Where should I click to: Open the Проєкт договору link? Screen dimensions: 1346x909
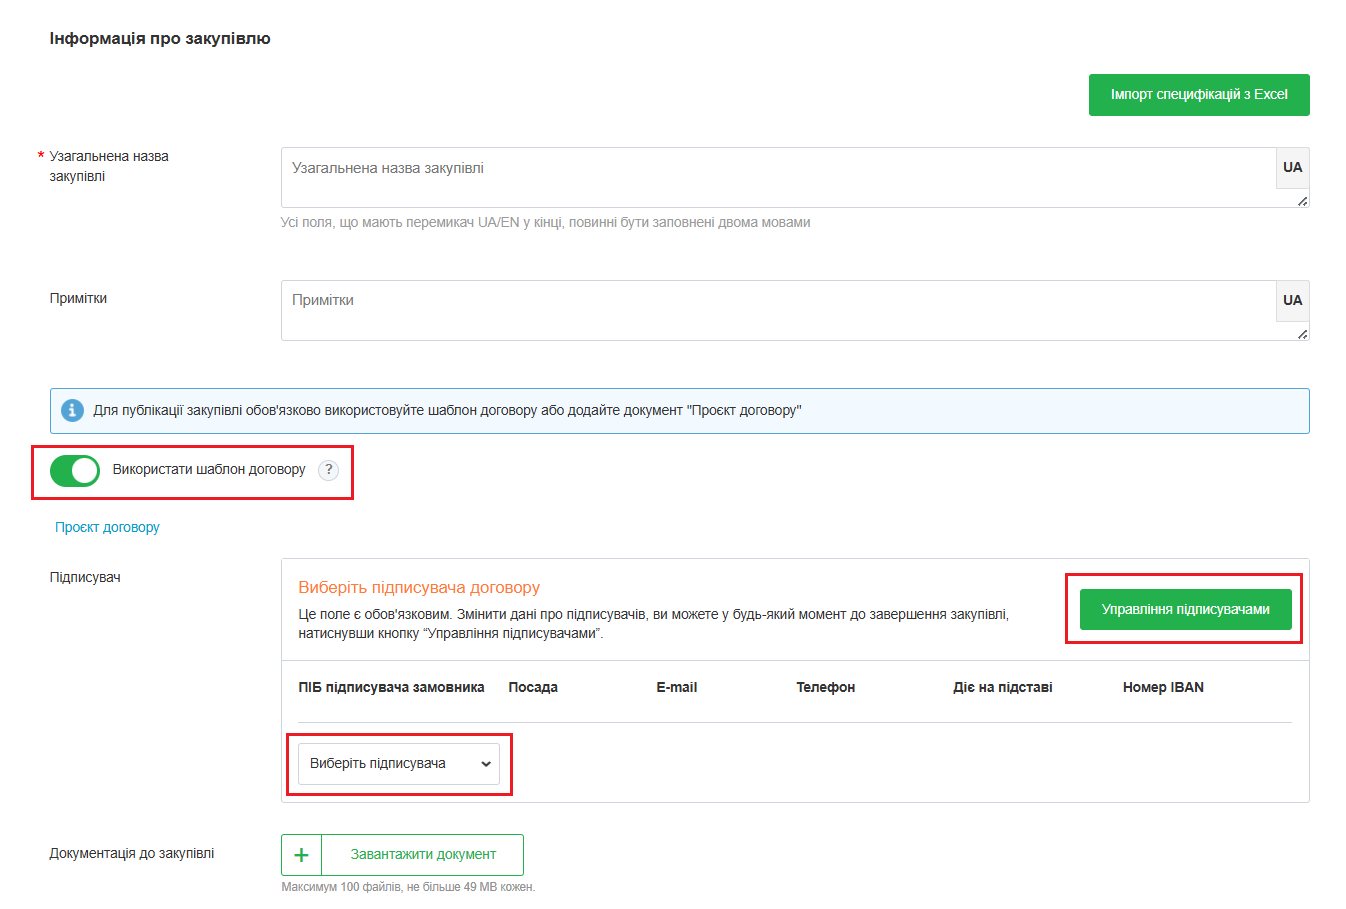click(x=107, y=527)
